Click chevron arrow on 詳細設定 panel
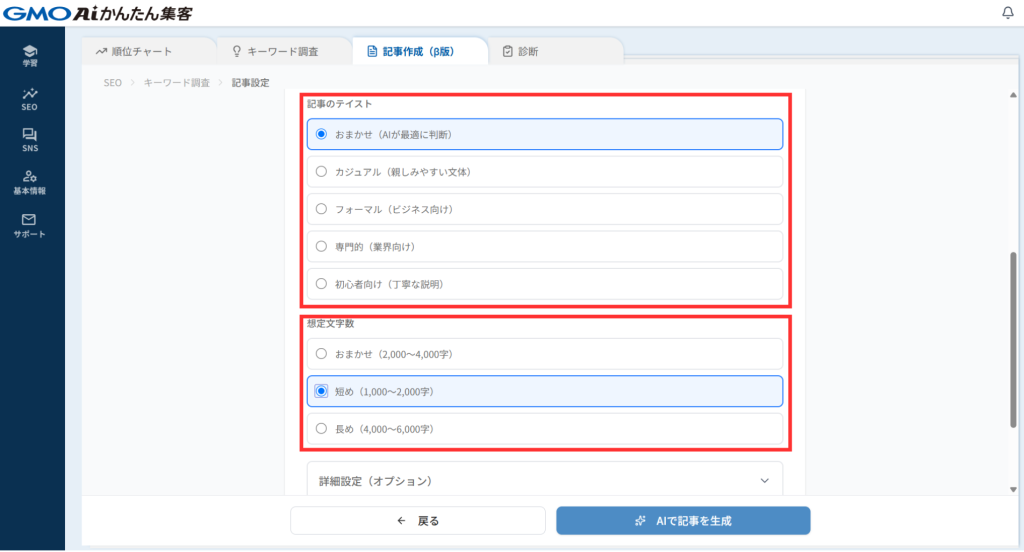Screen dimensions: 1024x552 click(x=765, y=481)
